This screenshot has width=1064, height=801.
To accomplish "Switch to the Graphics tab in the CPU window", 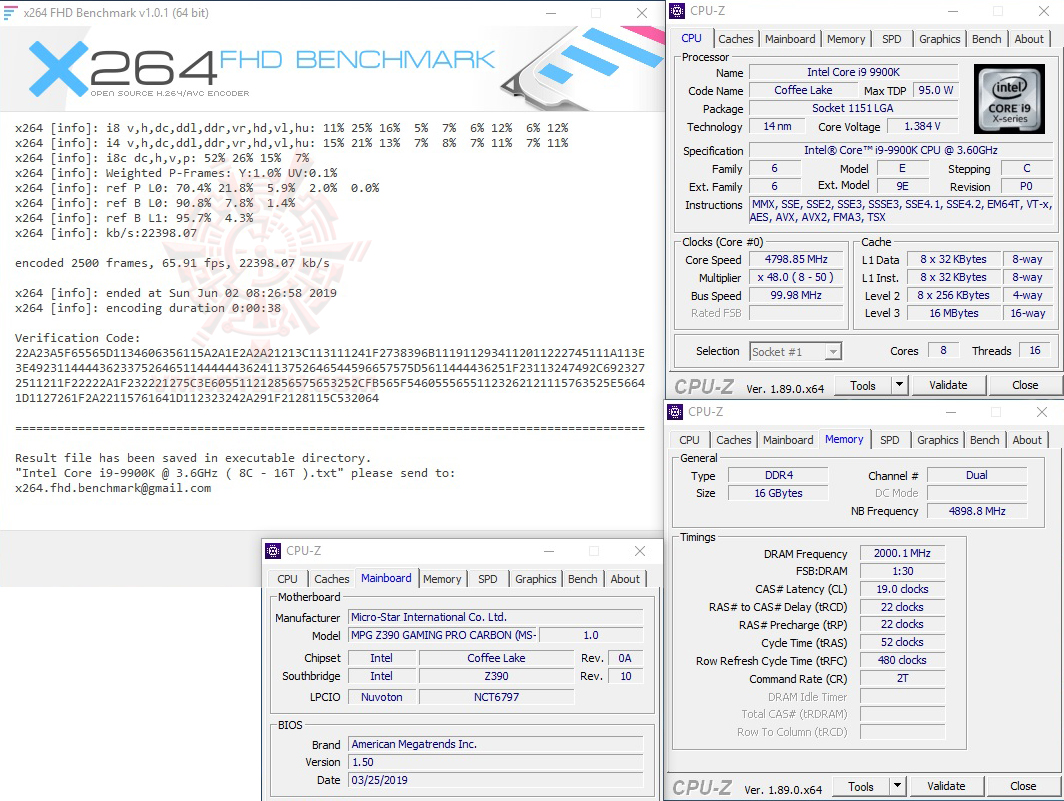I will pyautogui.click(x=939, y=38).
